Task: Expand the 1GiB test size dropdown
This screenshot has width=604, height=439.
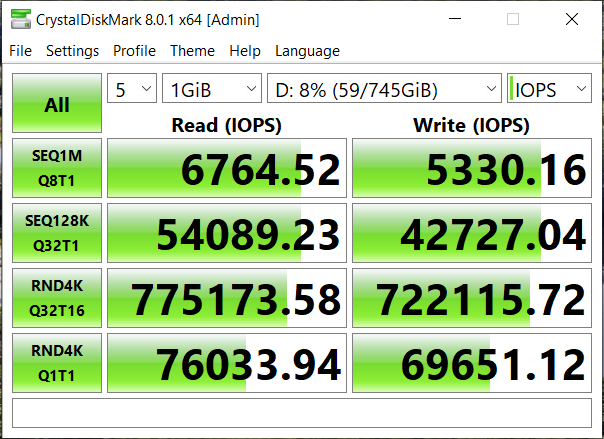Action: click(x=211, y=90)
